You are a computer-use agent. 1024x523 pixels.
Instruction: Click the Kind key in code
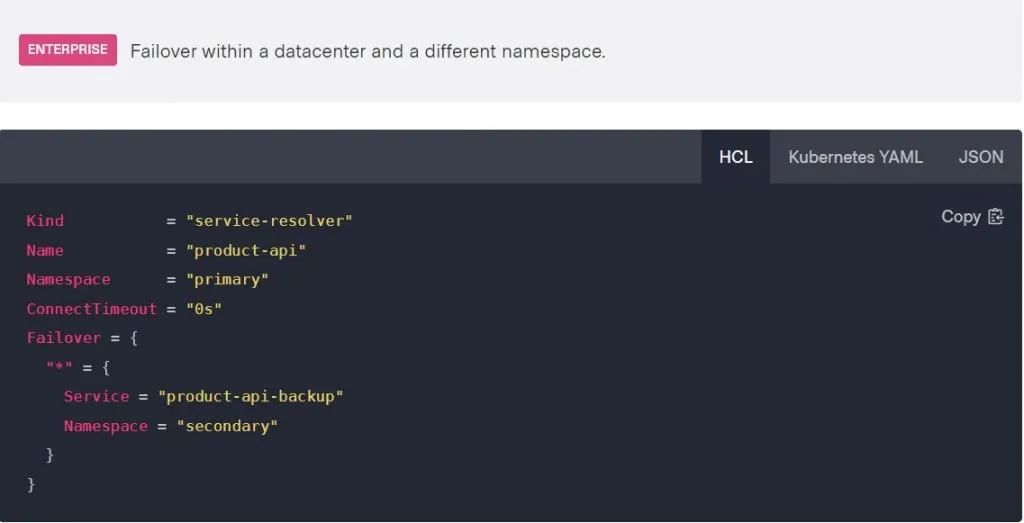point(45,221)
